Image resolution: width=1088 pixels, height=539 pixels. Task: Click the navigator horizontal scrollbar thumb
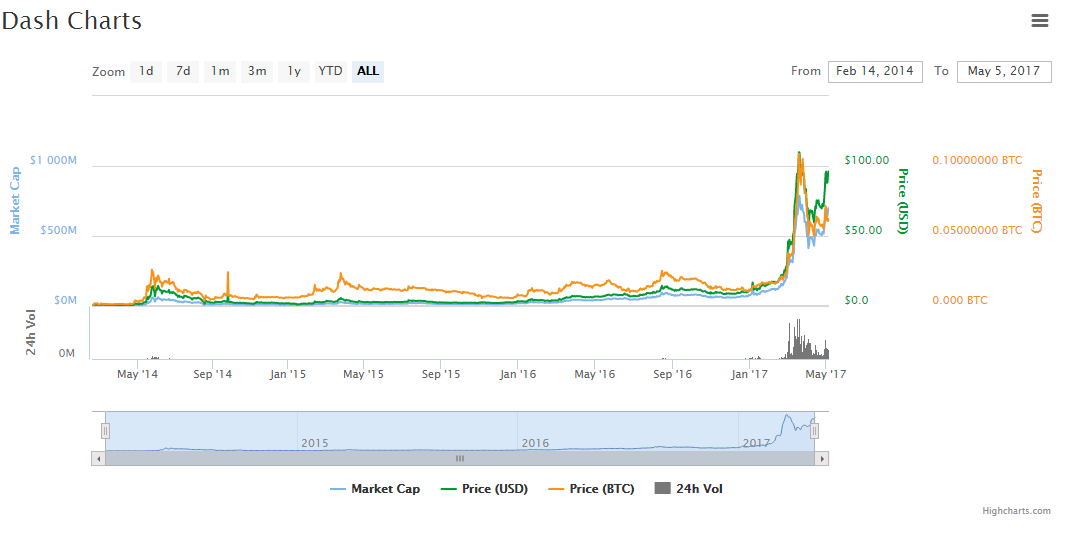pos(460,458)
